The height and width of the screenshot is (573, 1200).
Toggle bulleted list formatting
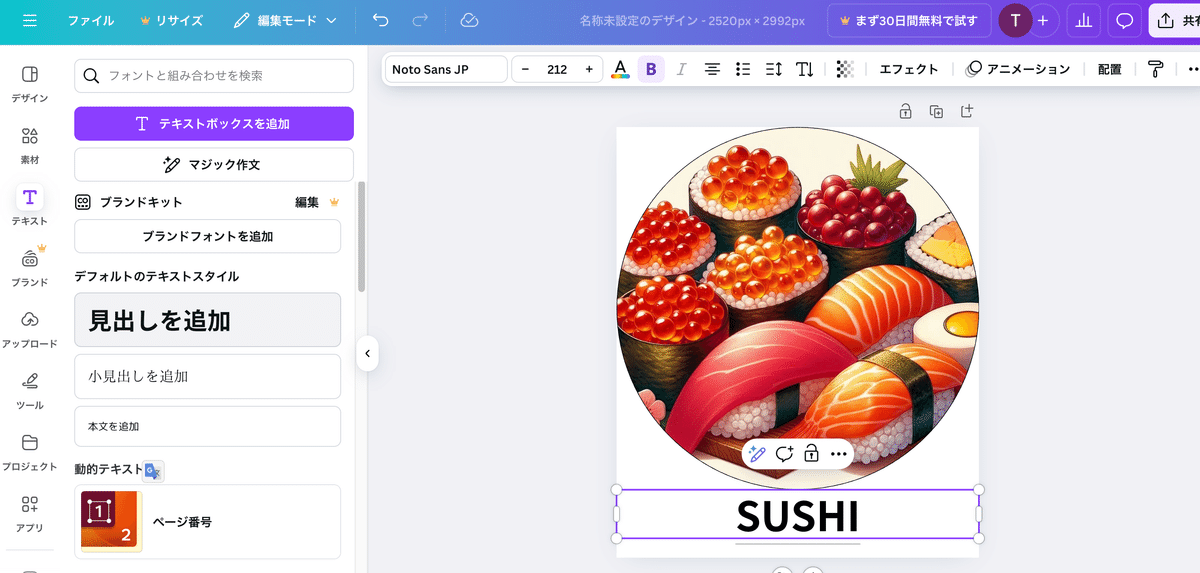point(743,69)
